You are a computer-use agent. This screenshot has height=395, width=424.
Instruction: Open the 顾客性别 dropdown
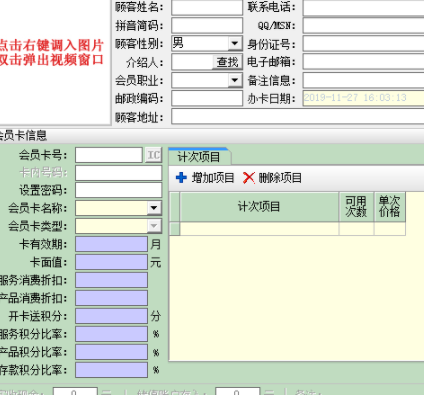235,43
